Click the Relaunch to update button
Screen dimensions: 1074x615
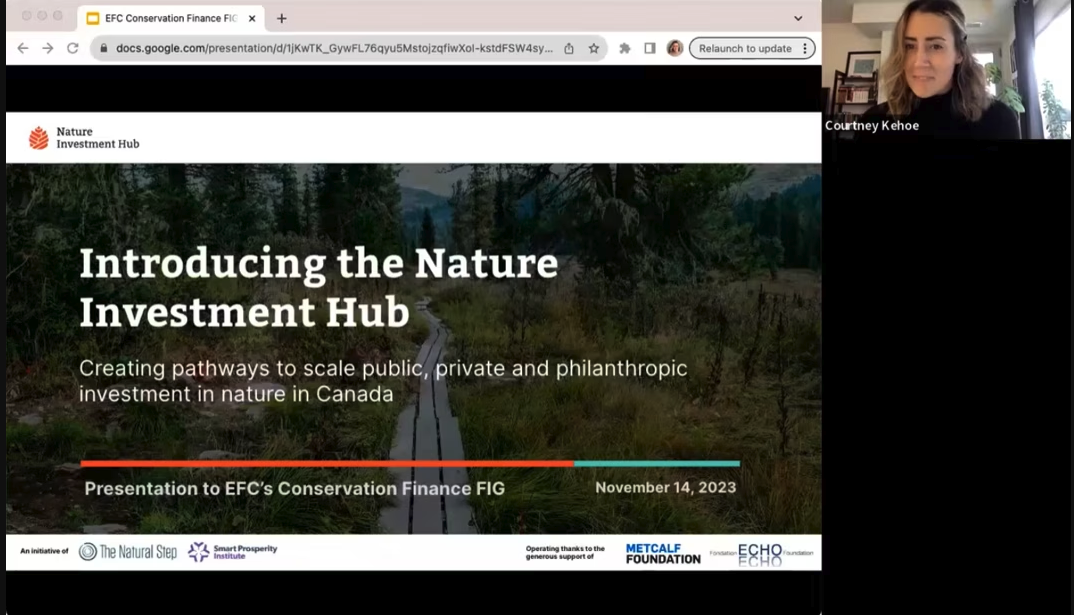coord(745,48)
